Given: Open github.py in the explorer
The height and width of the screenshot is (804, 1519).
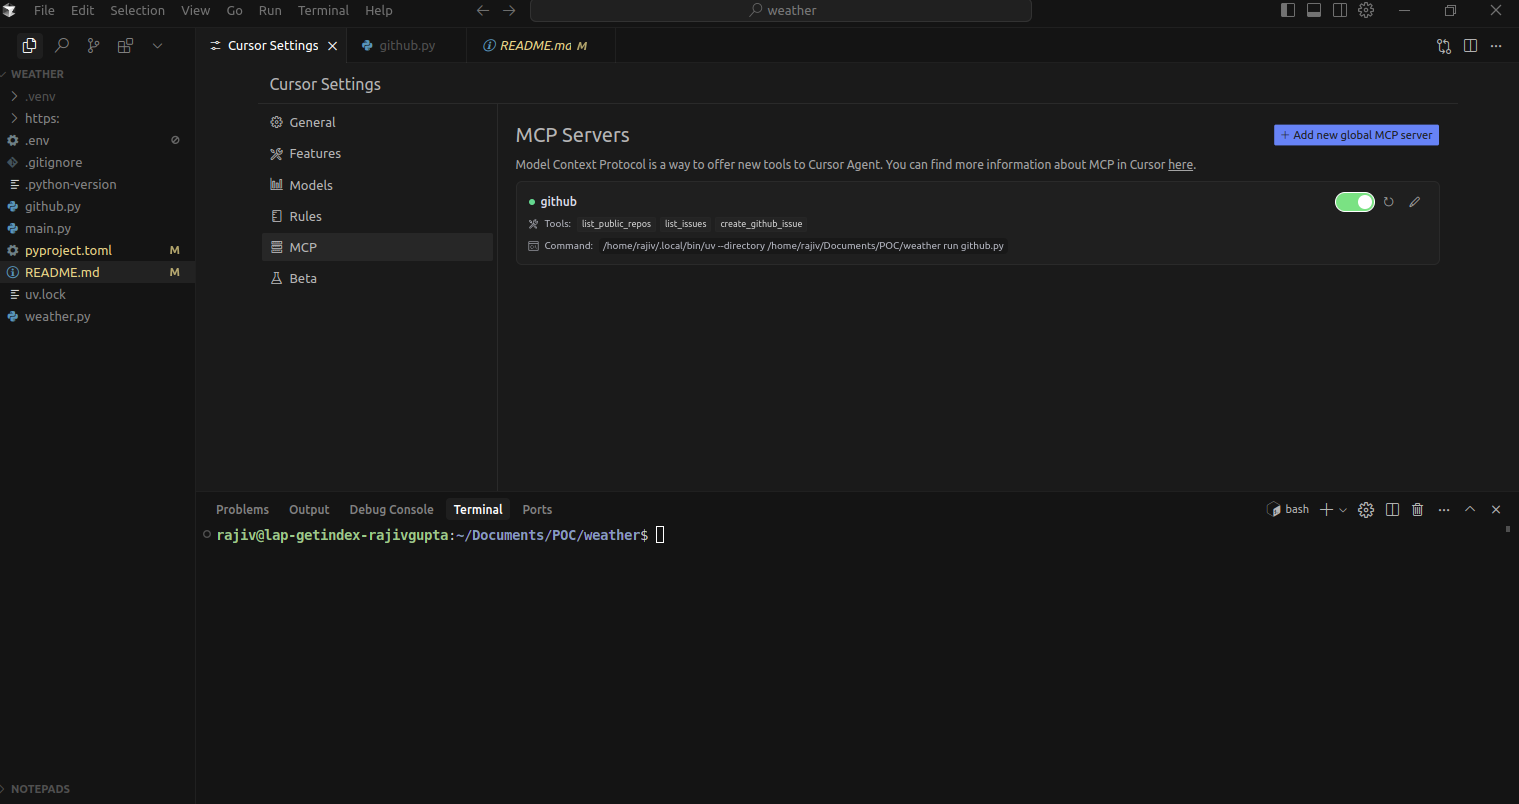Looking at the screenshot, I should point(97,206).
